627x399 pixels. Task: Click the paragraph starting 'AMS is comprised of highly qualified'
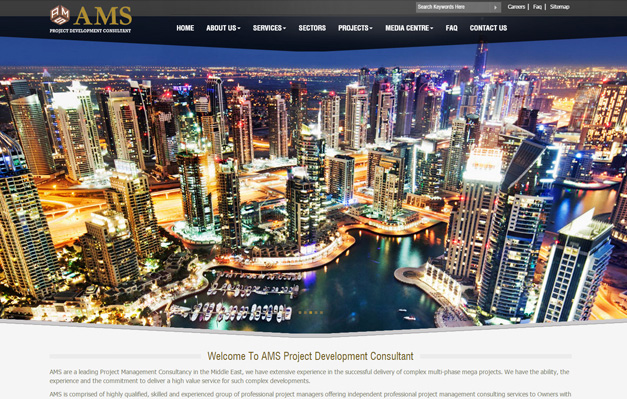coord(310,395)
